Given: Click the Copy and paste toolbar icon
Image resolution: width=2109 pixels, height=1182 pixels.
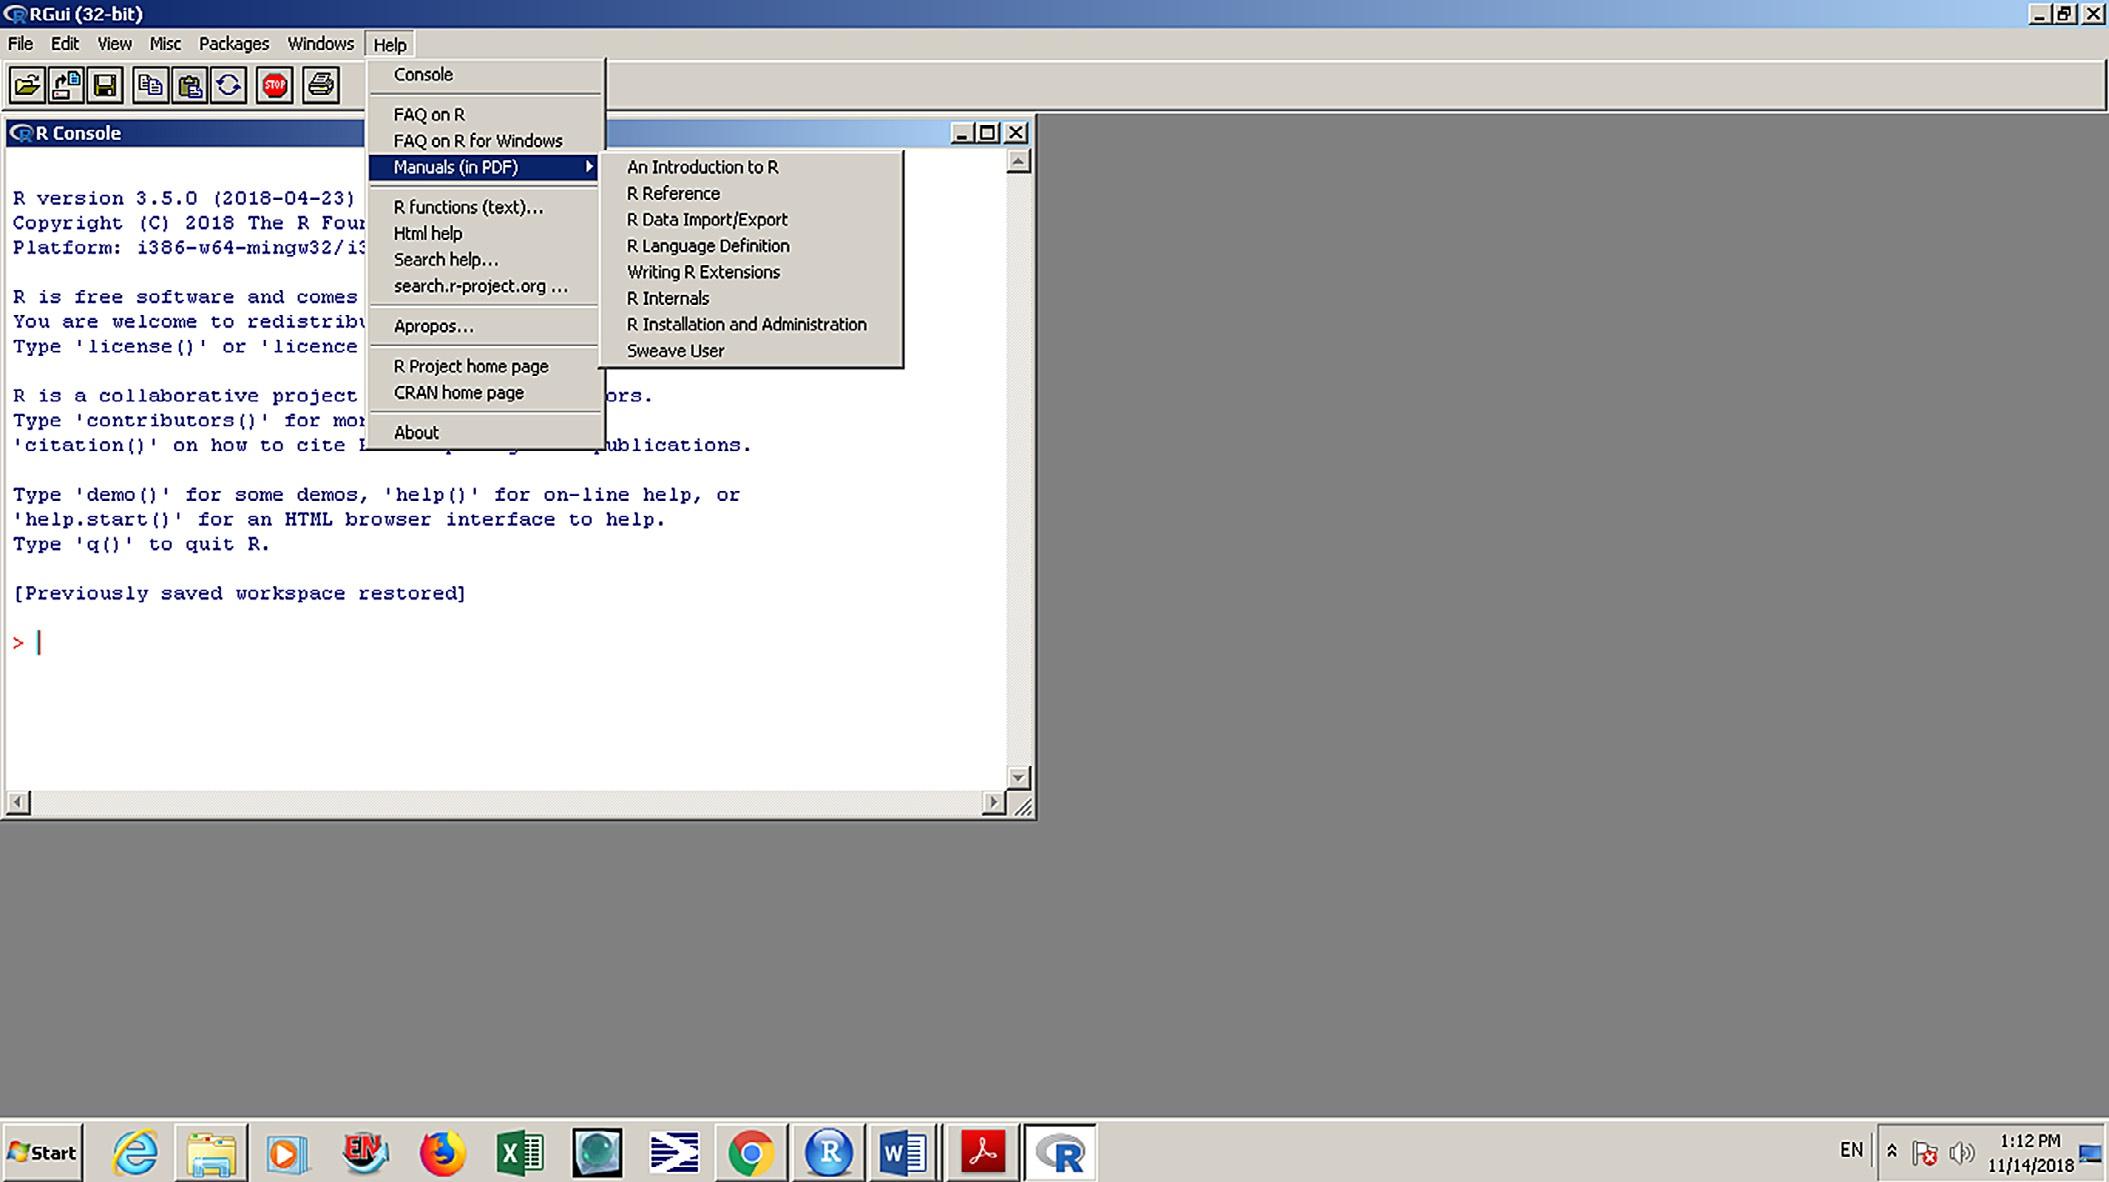Looking at the screenshot, I should tap(229, 86).
